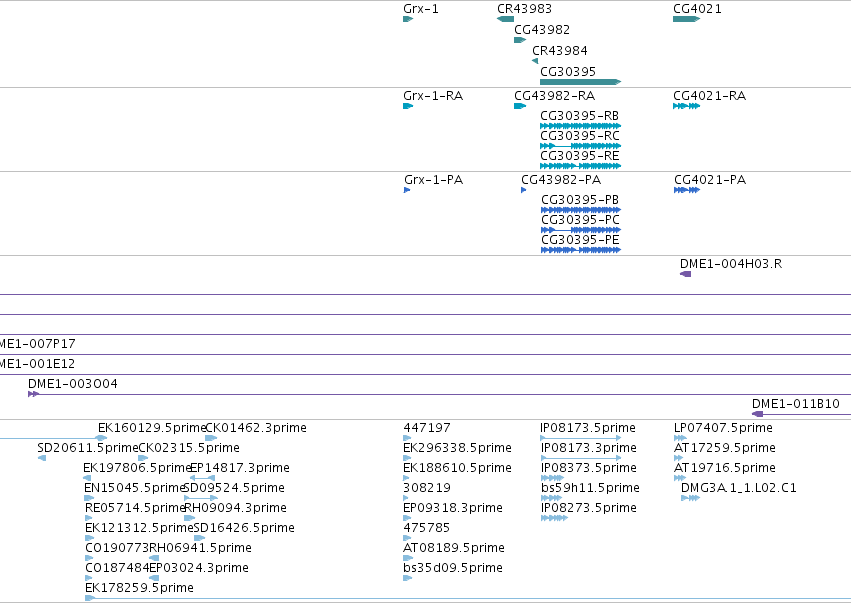Click the EP03024.3prime EST label
Screen dimensions: 851x603
coord(199,568)
